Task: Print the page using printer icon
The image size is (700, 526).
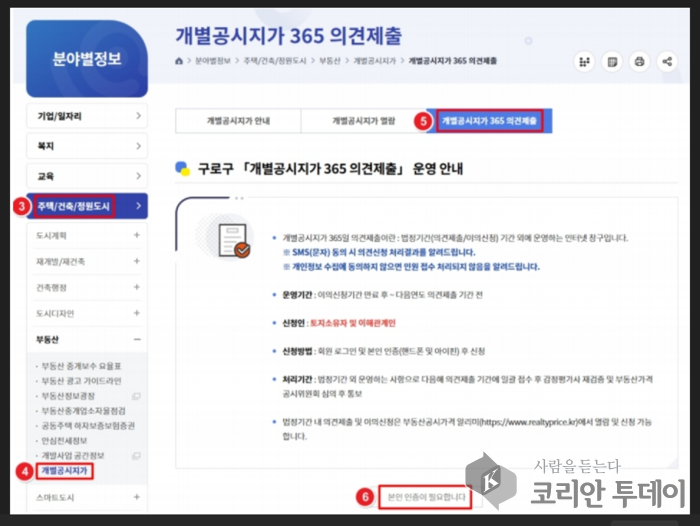Action: point(639,62)
